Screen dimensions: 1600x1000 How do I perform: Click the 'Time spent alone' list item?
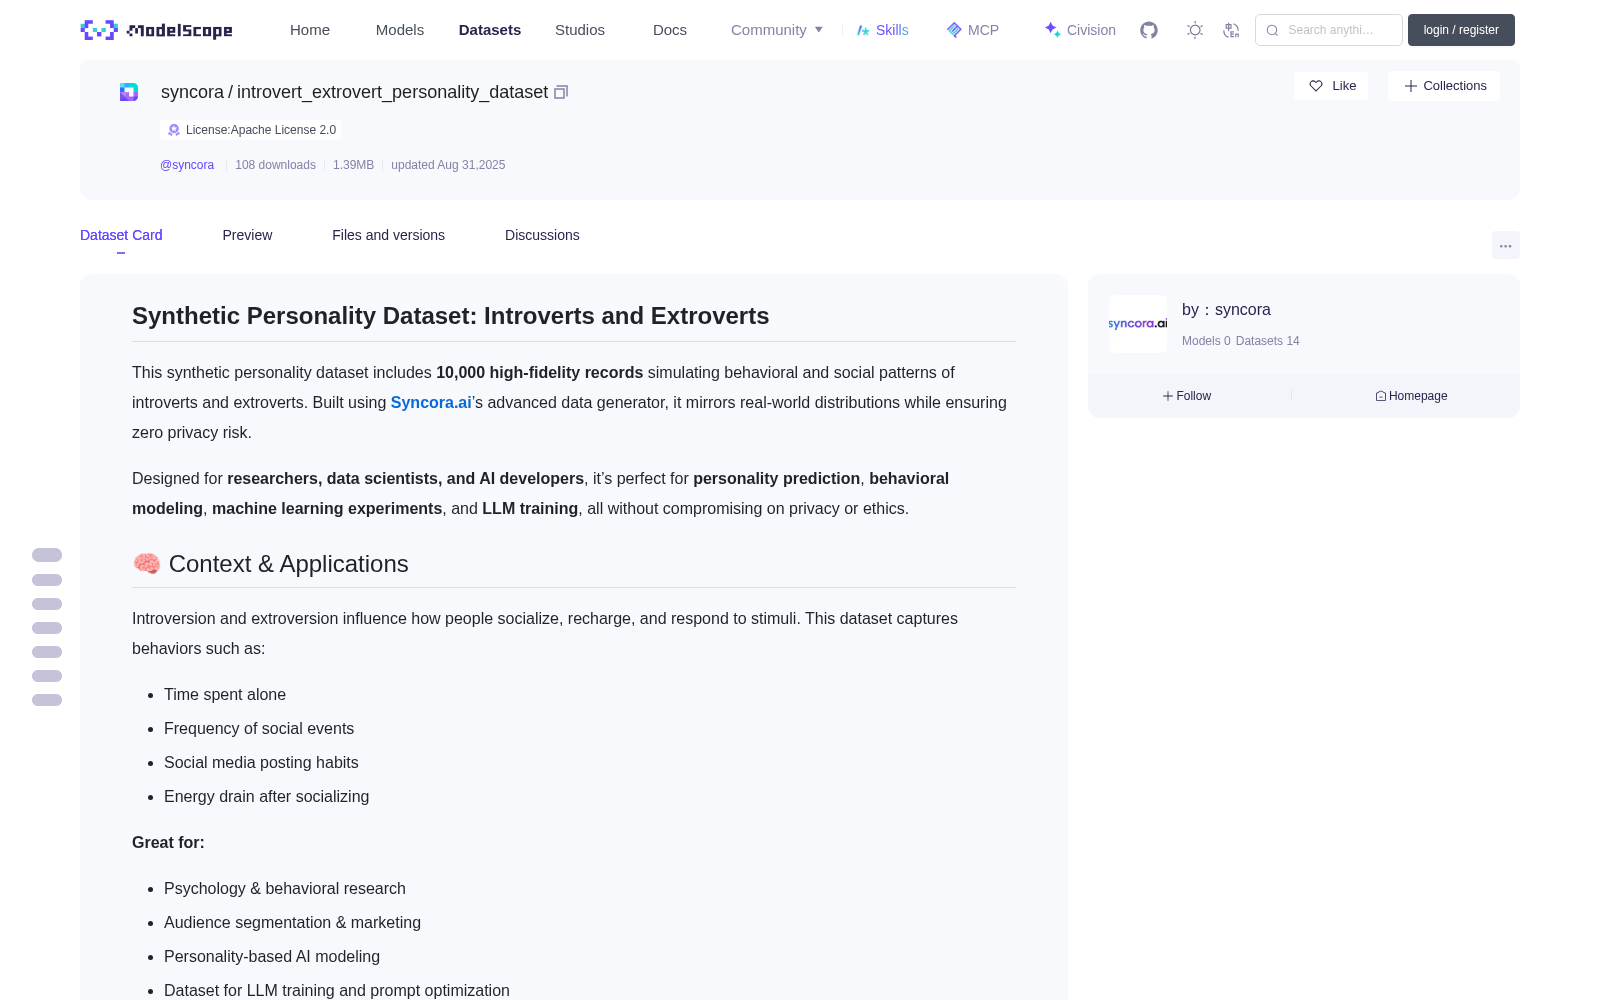pos(225,694)
